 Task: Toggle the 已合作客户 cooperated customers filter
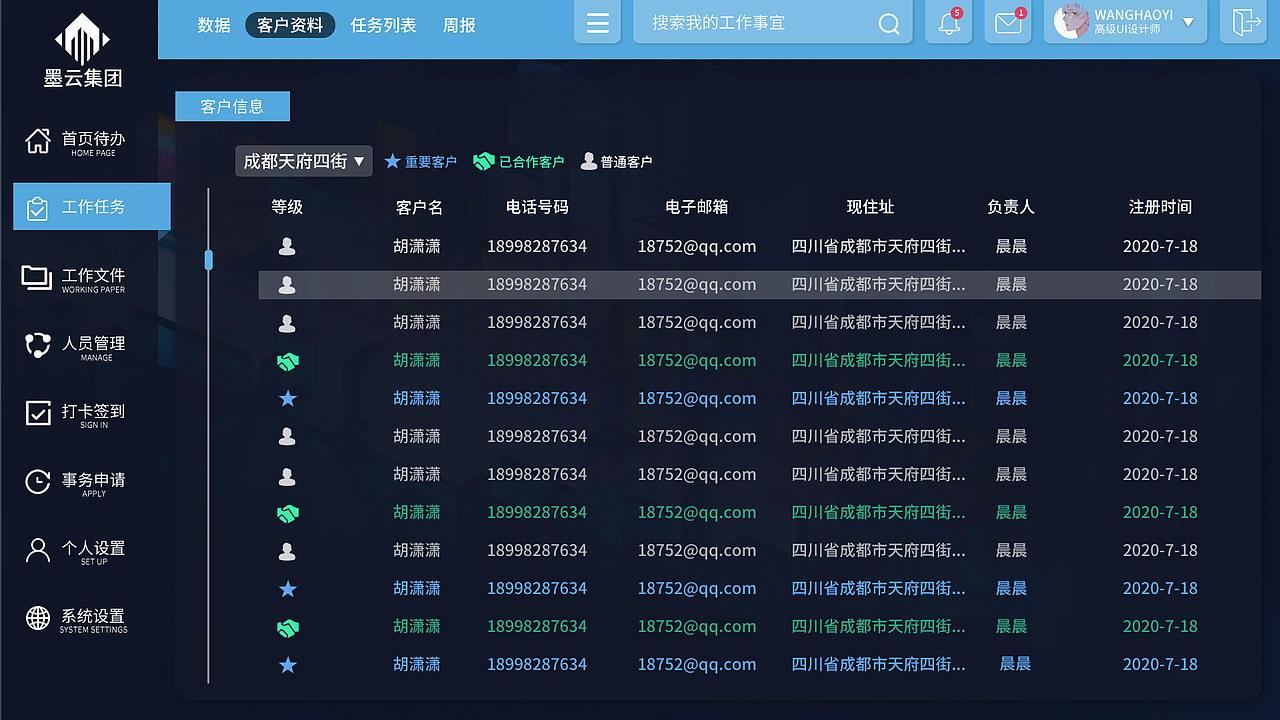[x=519, y=161]
